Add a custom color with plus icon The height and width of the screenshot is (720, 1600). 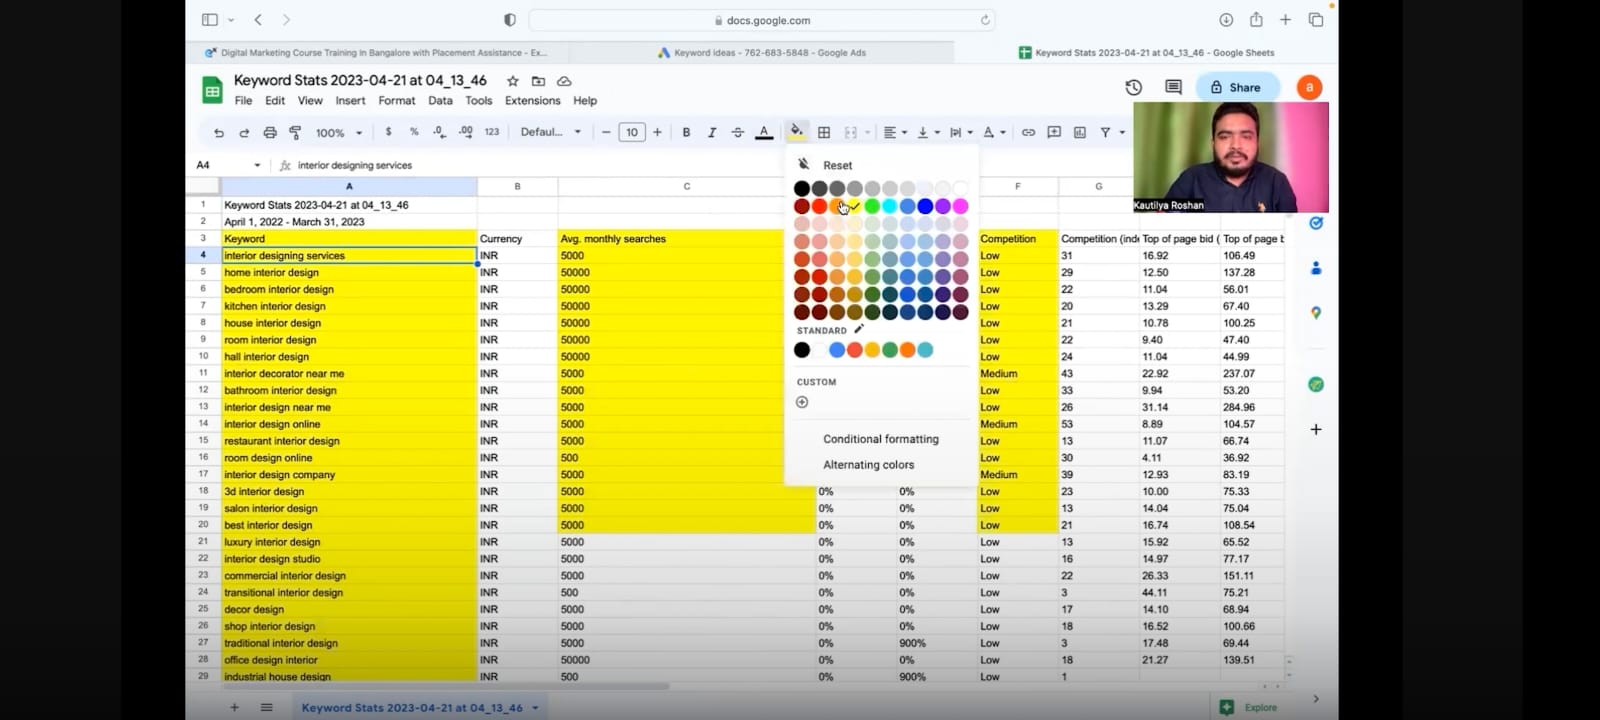tap(802, 402)
